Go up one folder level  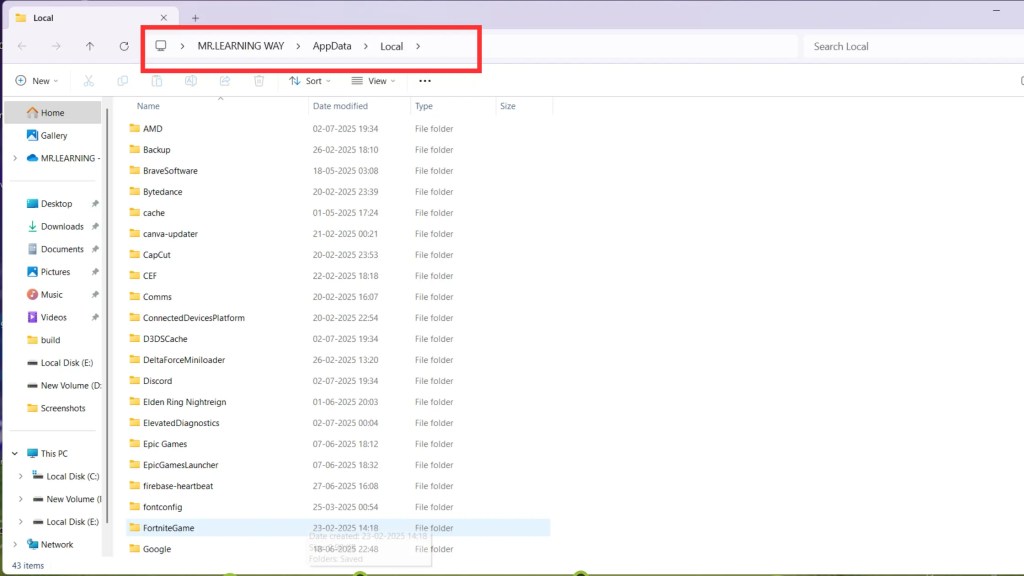tap(90, 46)
